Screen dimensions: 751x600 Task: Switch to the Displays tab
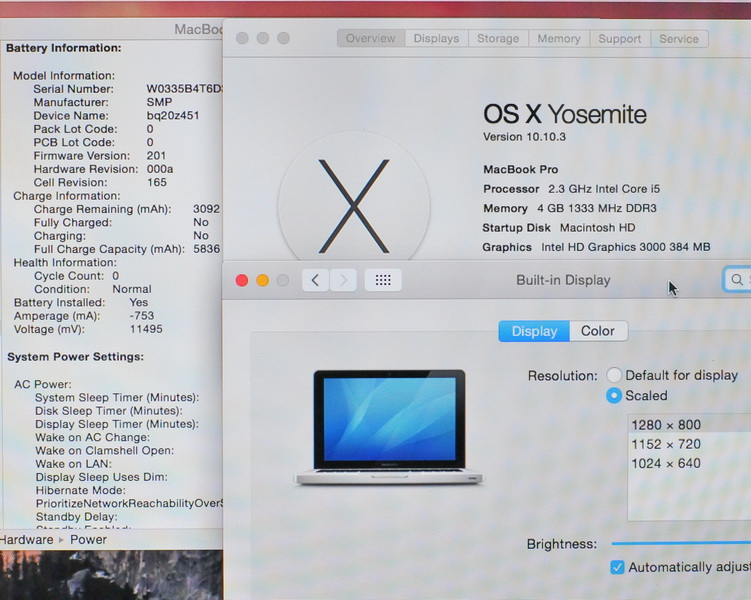(436, 38)
